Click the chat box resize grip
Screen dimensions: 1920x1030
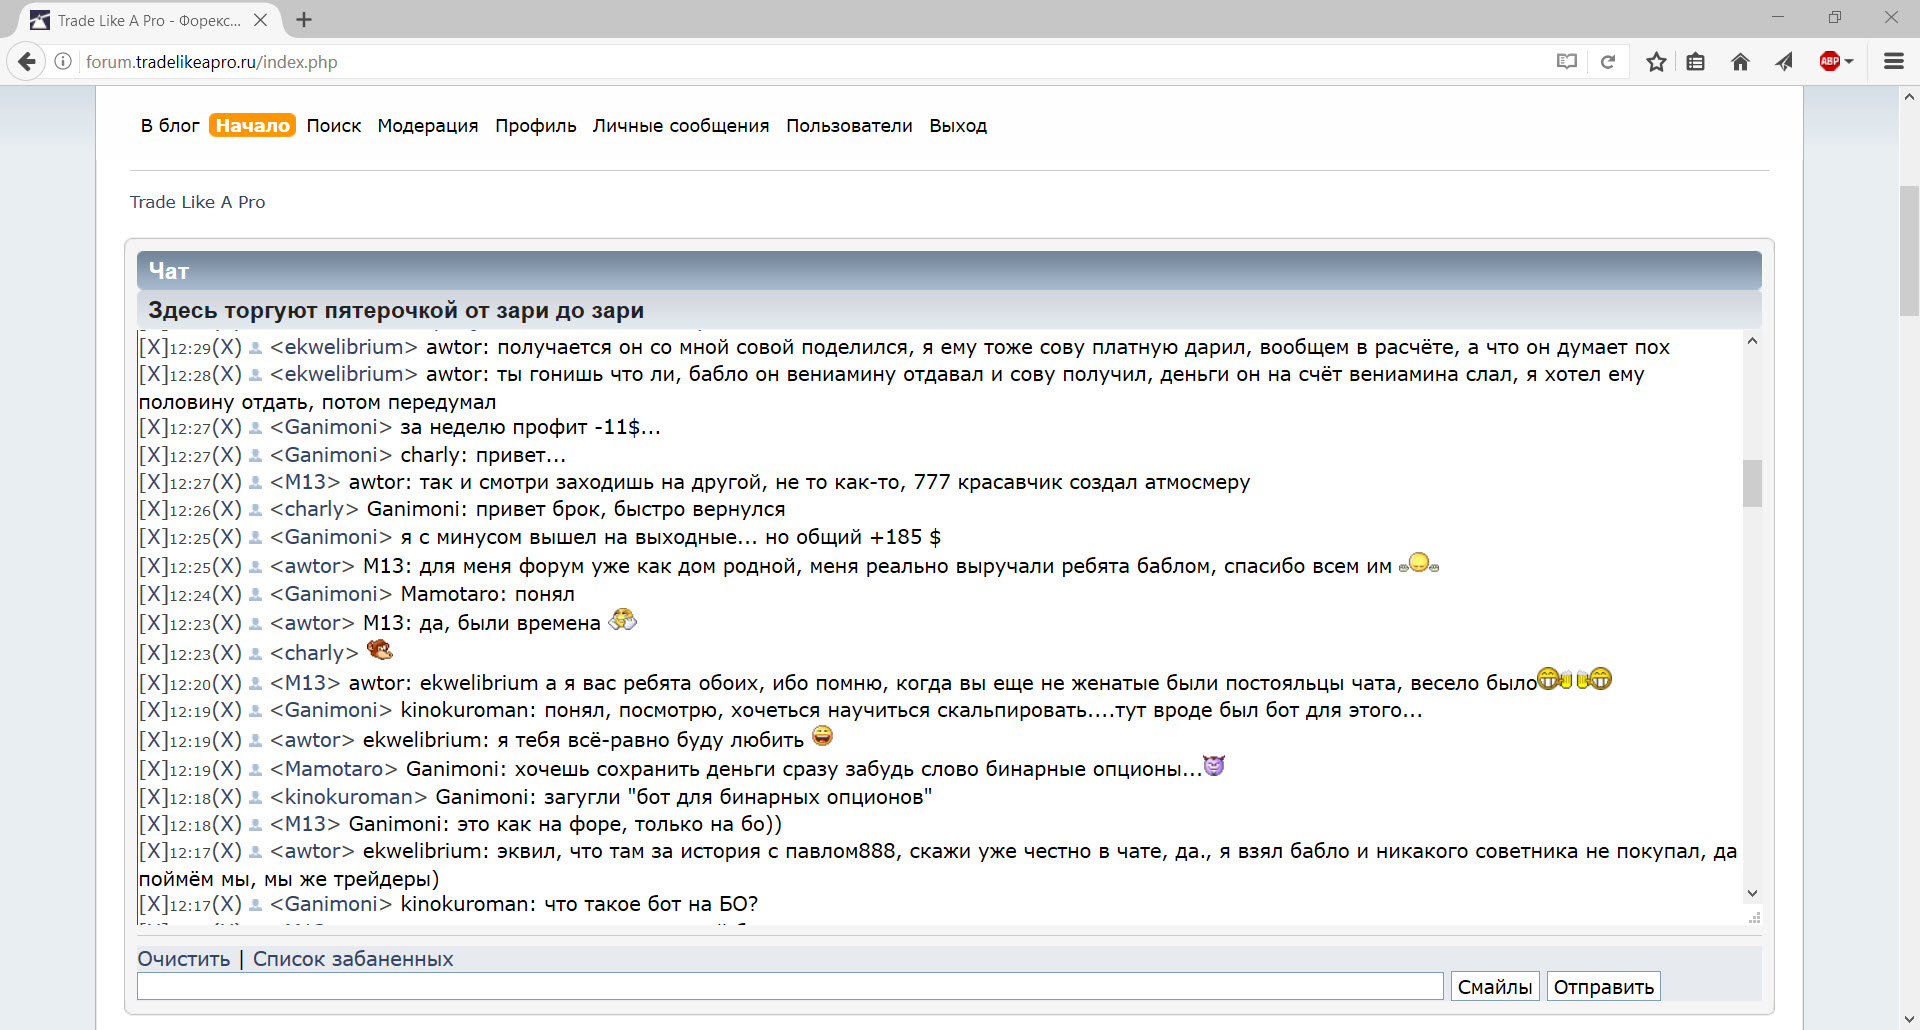(1754, 917)
